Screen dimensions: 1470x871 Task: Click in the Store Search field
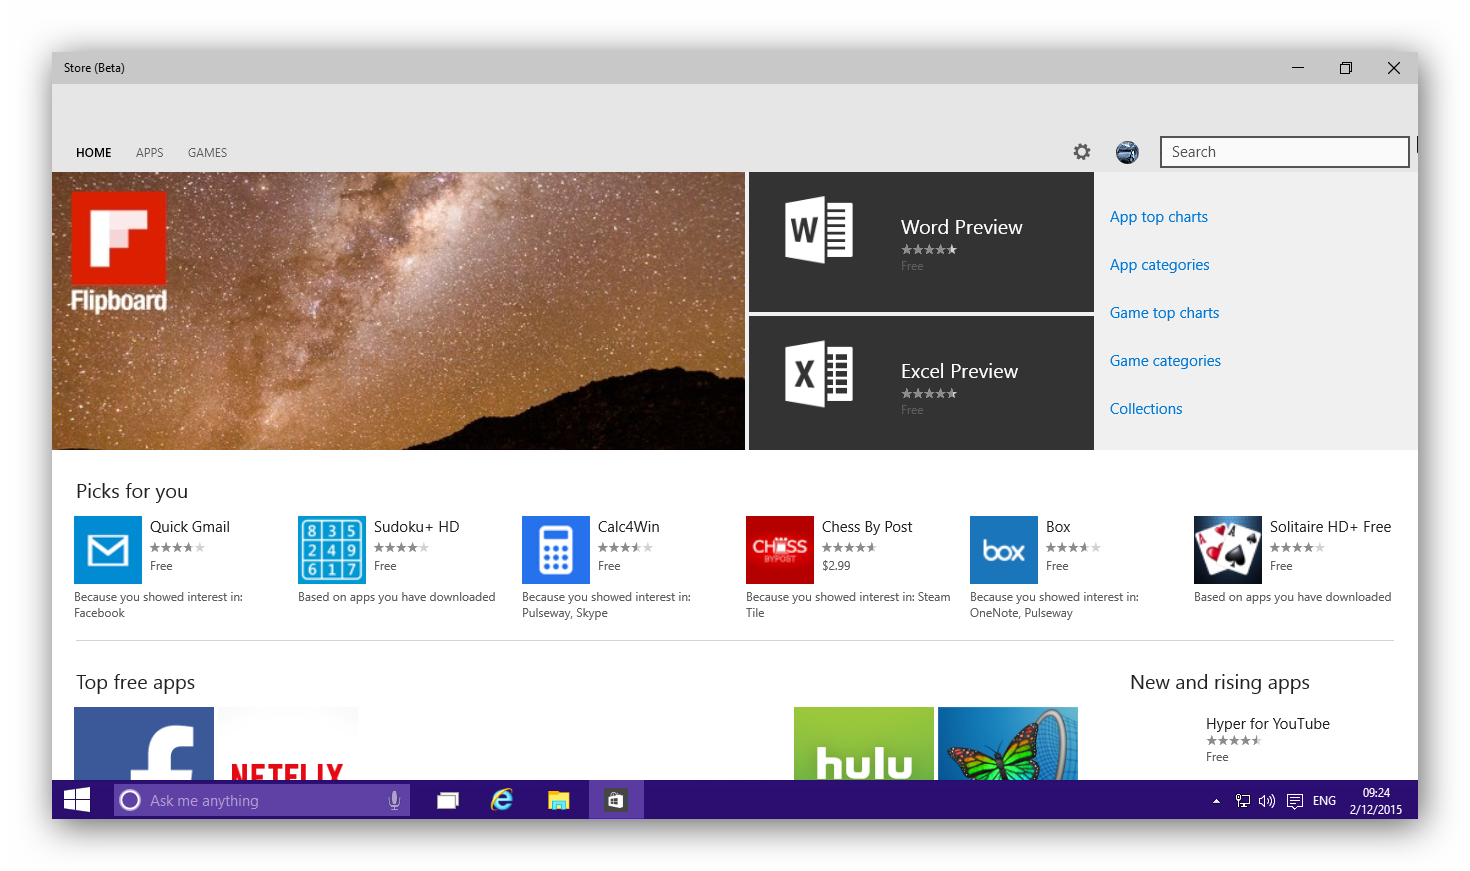tap(1285, 152)
